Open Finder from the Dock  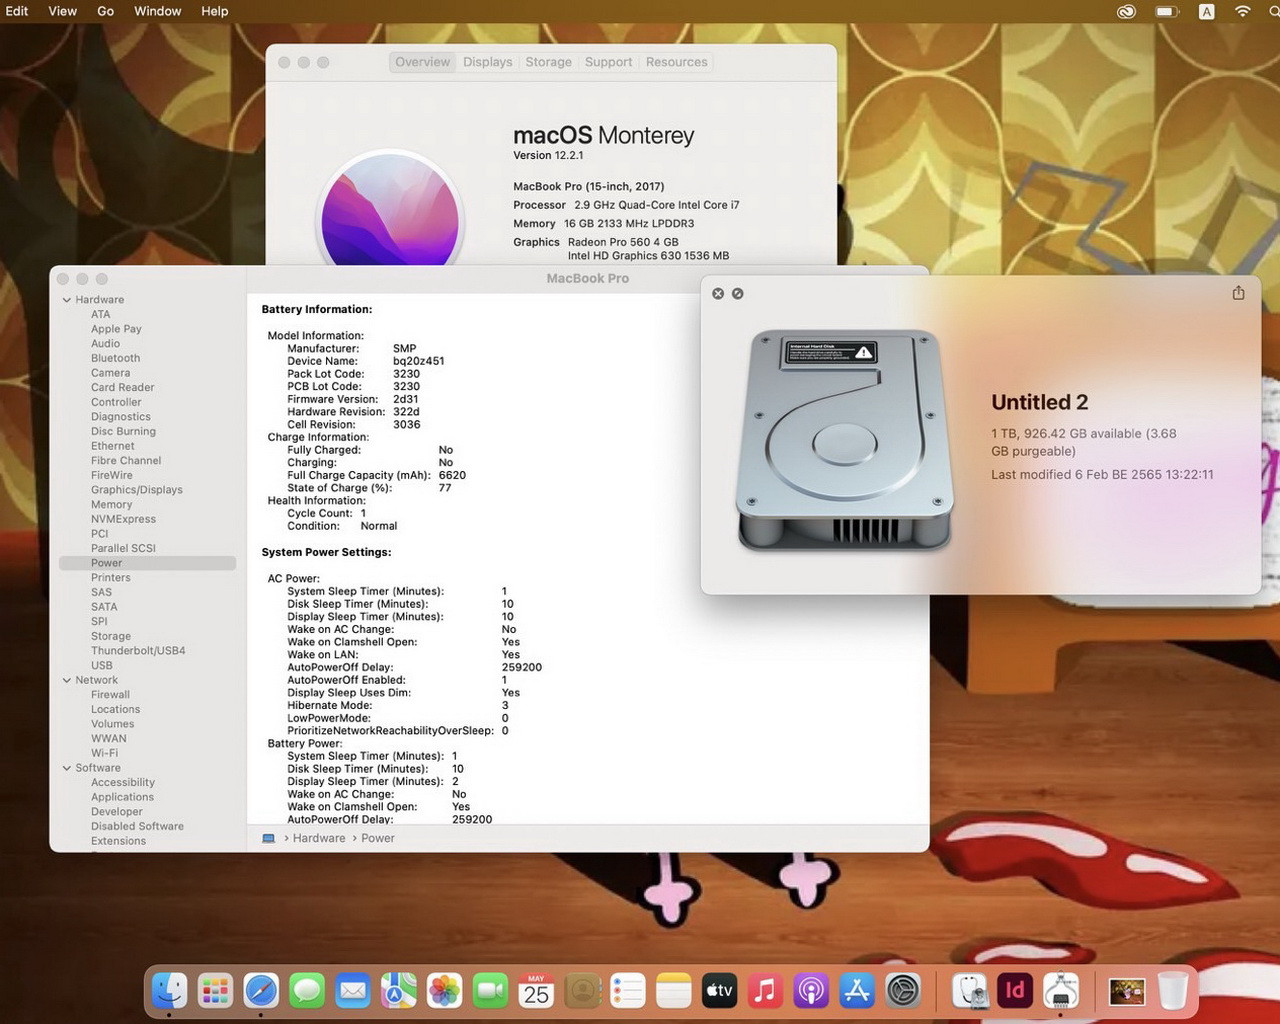click(169, 991)
